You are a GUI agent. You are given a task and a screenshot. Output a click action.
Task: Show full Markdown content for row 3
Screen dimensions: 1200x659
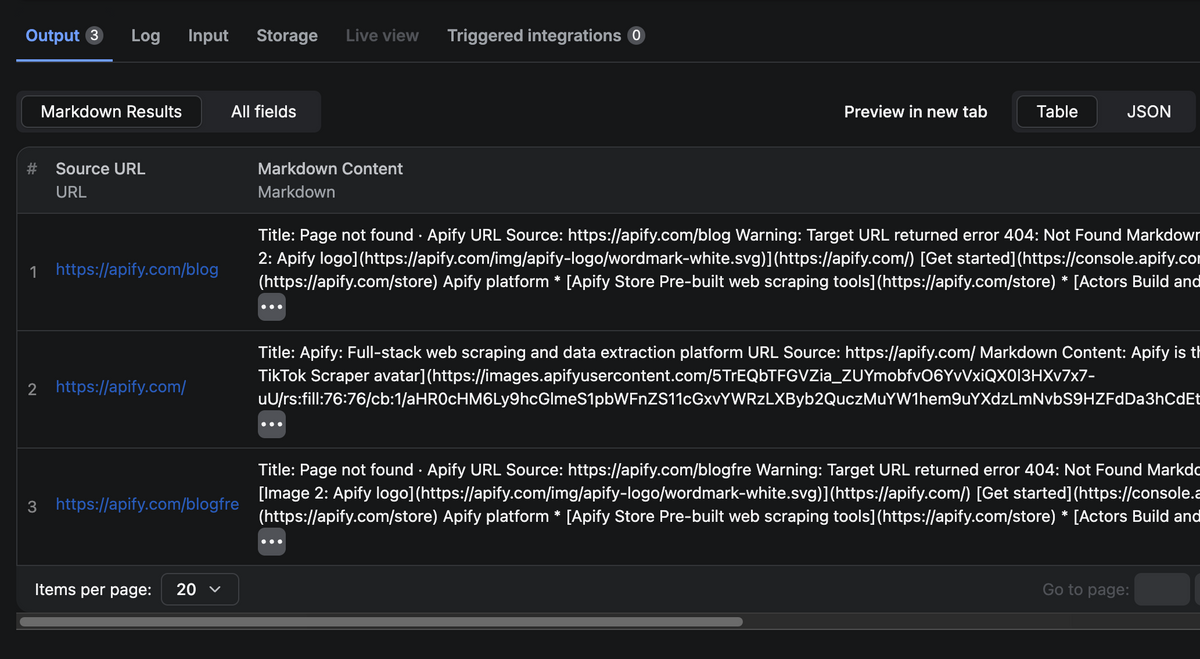(x=271, y=541)
